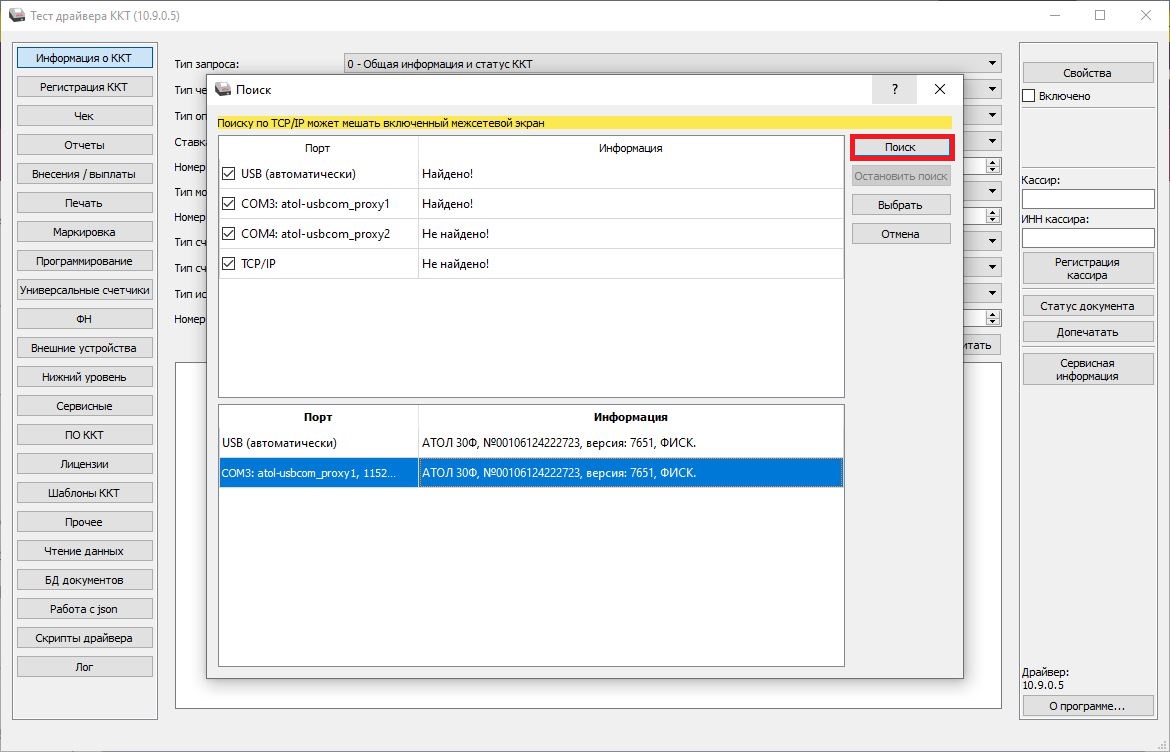Select the highlighted COM3 АТОЛ 30Ф result row
This screenshot has width=1170, height=752.
click(x=530, y=473)
